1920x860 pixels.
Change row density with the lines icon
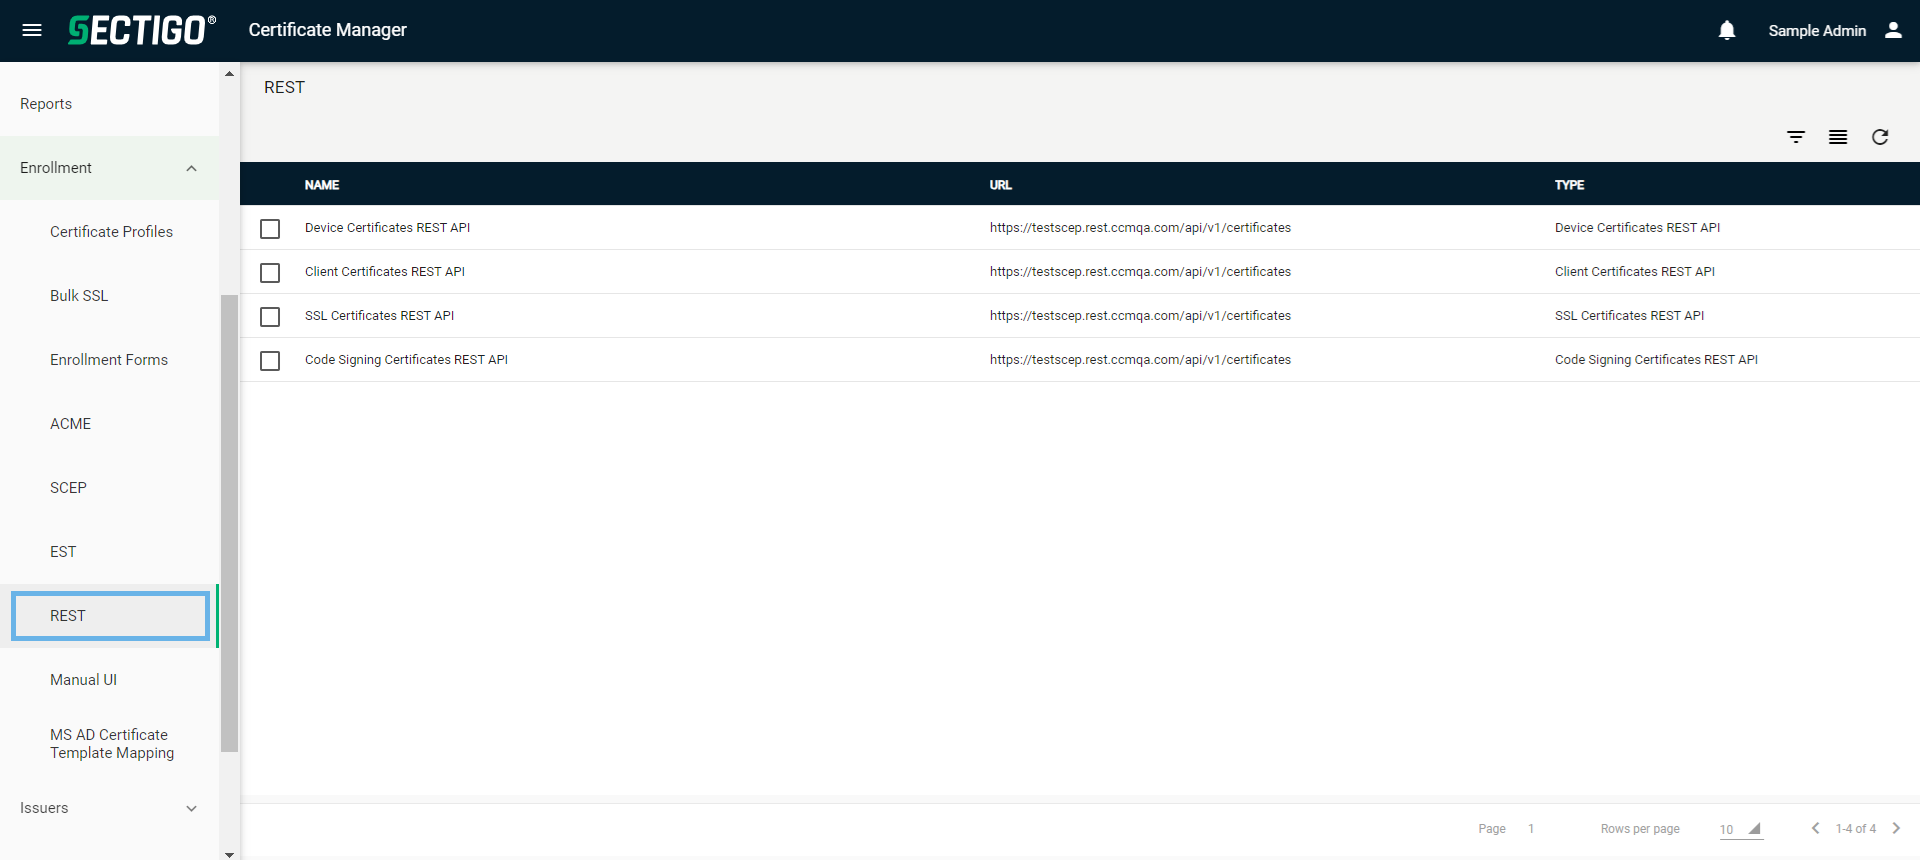[x=1838, y=137]
